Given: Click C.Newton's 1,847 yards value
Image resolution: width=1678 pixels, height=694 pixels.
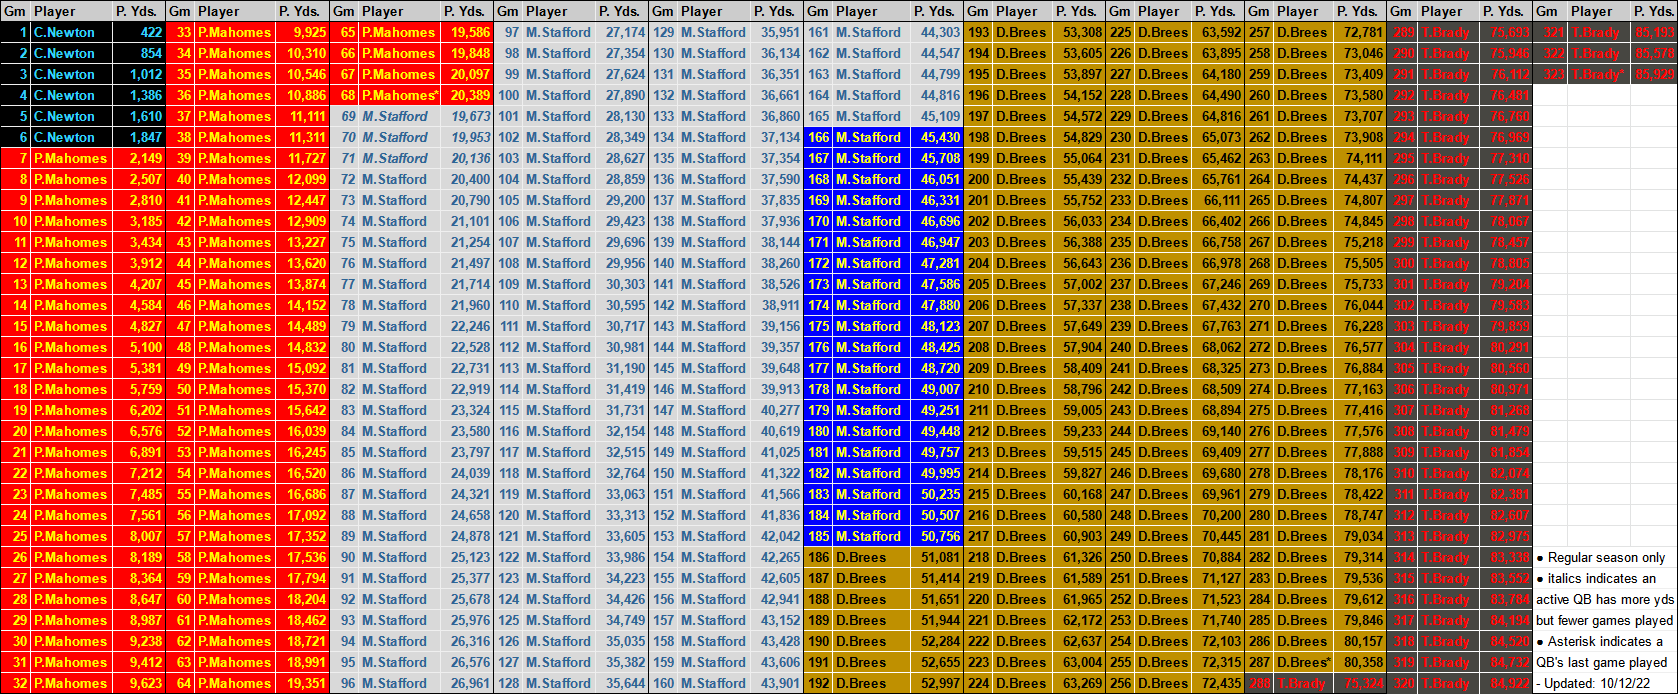Looking at the screenshot, I should point(138,137).
